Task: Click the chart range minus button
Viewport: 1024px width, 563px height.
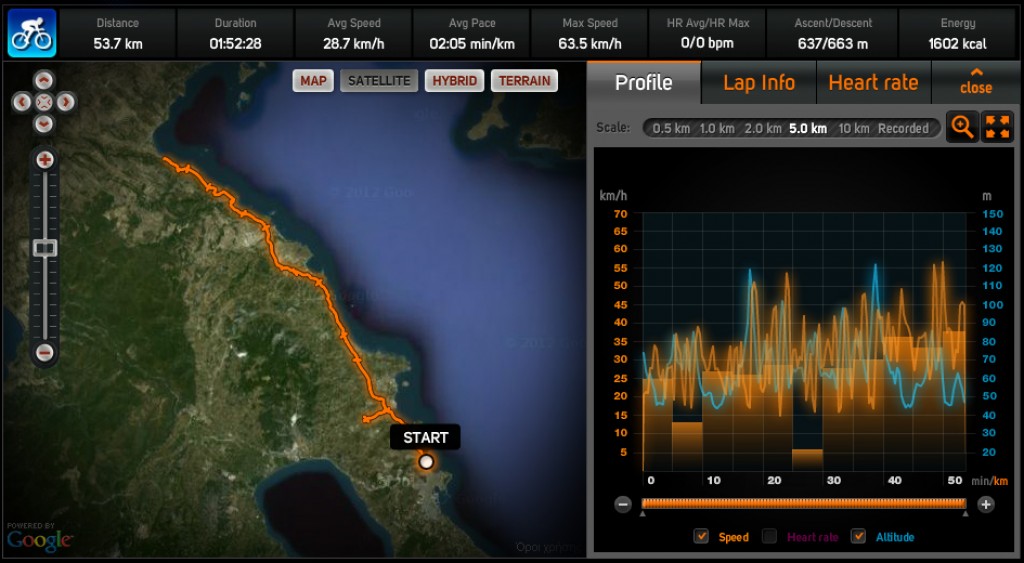Action: 623,504
